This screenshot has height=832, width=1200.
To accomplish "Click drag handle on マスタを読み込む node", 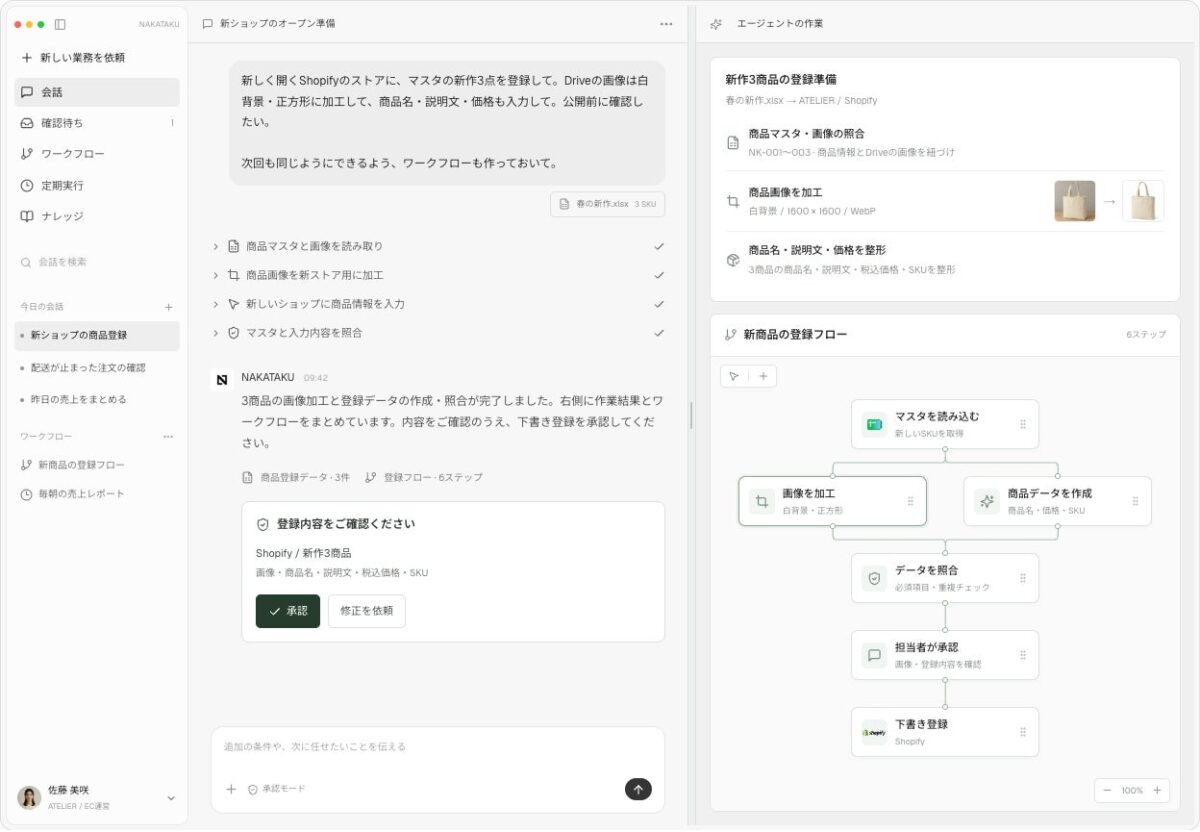I will coord(1022,424).
